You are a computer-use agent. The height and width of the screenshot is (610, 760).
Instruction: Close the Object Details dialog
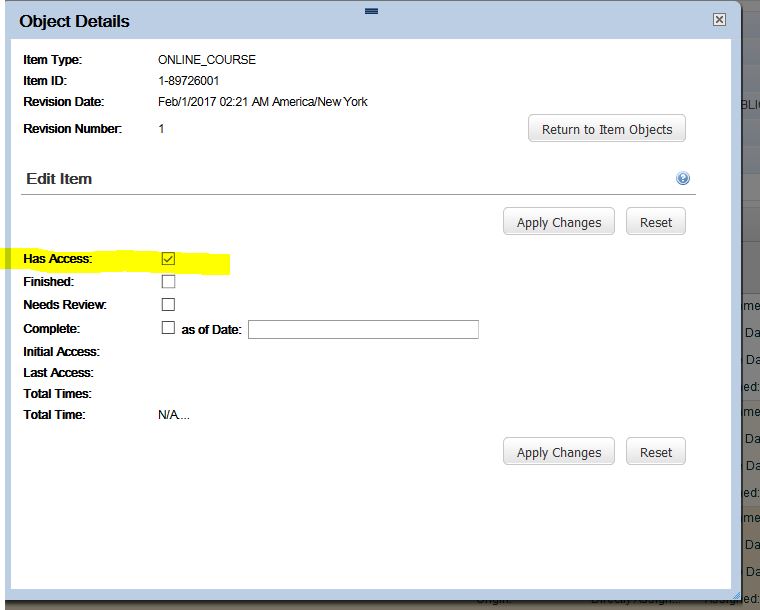pyautogui.click(x=719, y=19)
